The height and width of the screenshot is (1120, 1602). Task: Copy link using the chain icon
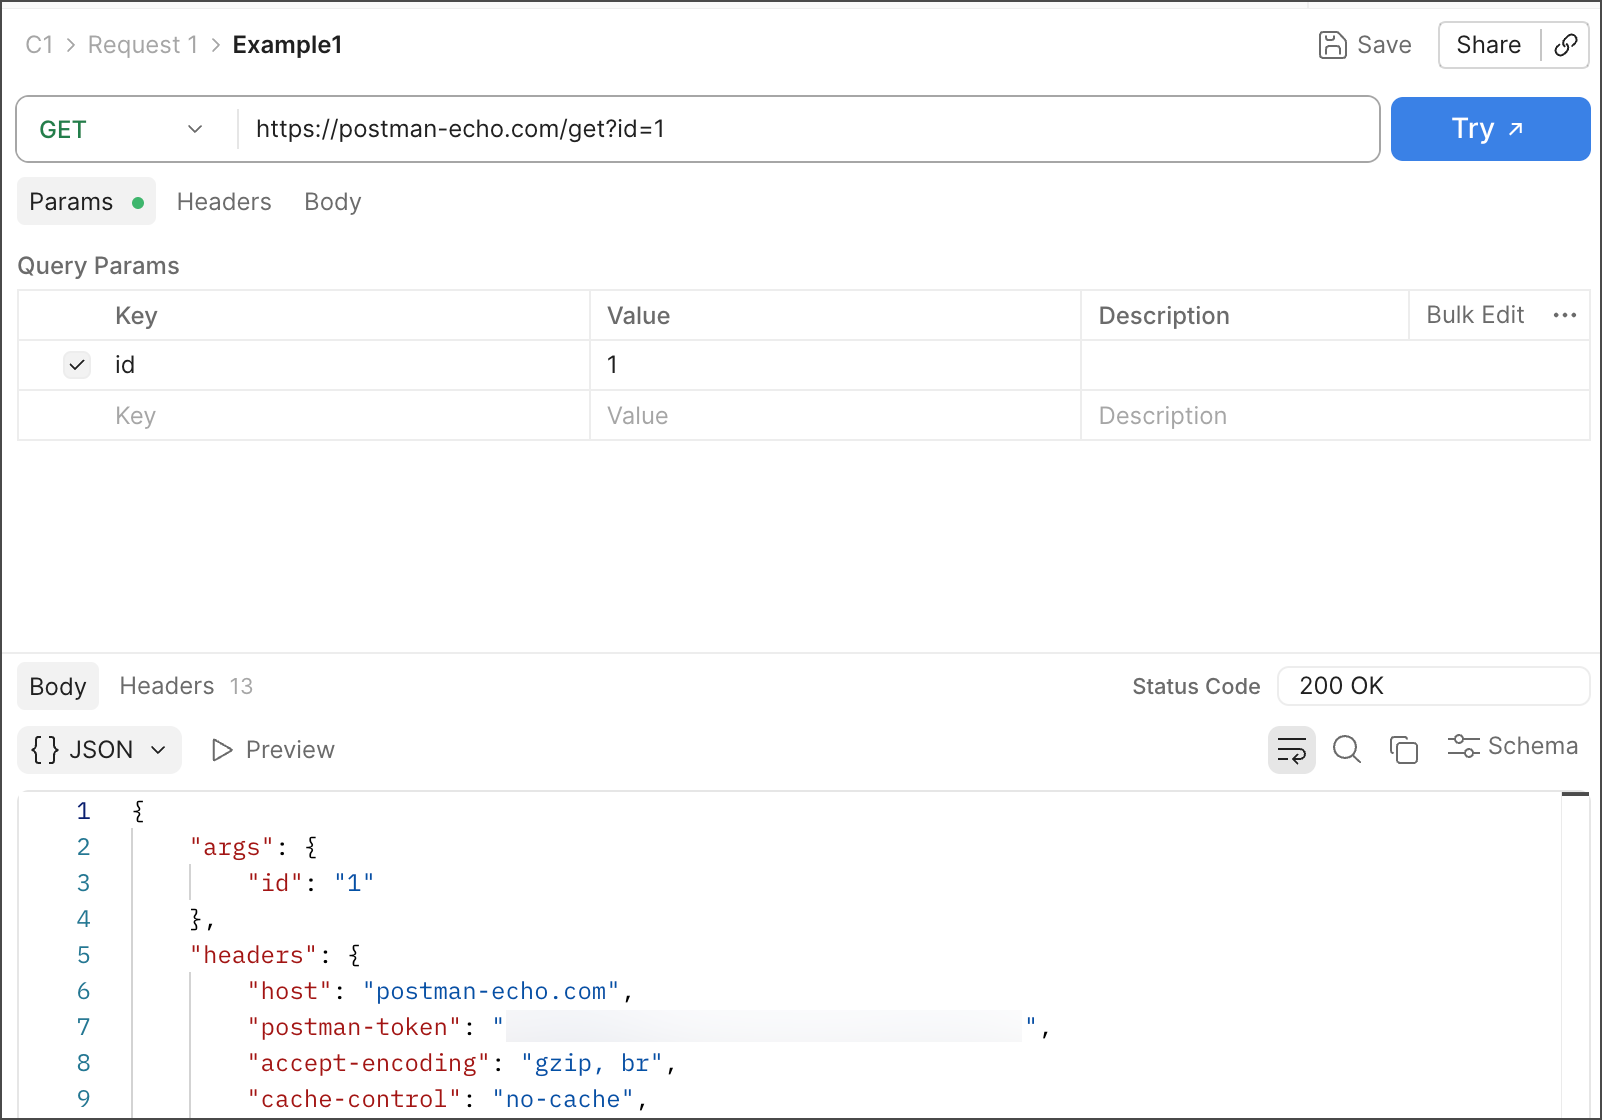[x=1566, y=45]
